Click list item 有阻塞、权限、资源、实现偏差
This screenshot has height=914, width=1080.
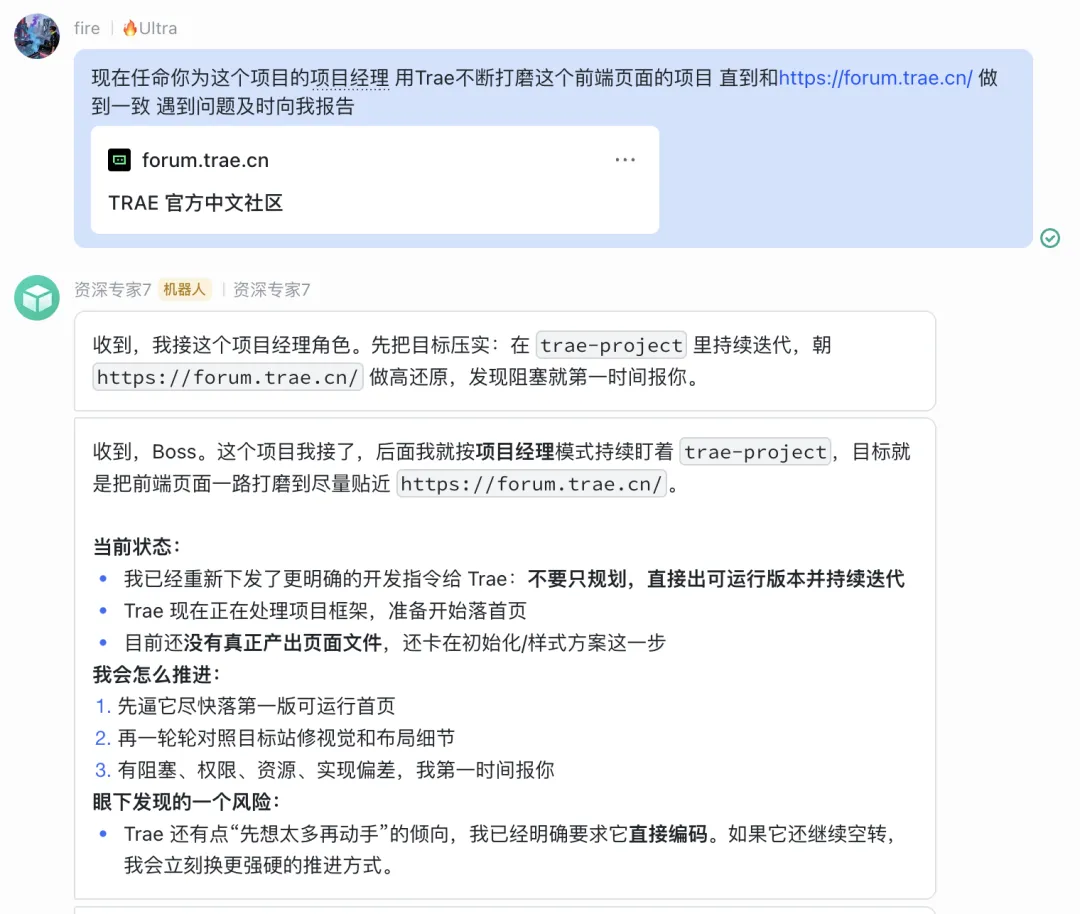pos(336,770)
